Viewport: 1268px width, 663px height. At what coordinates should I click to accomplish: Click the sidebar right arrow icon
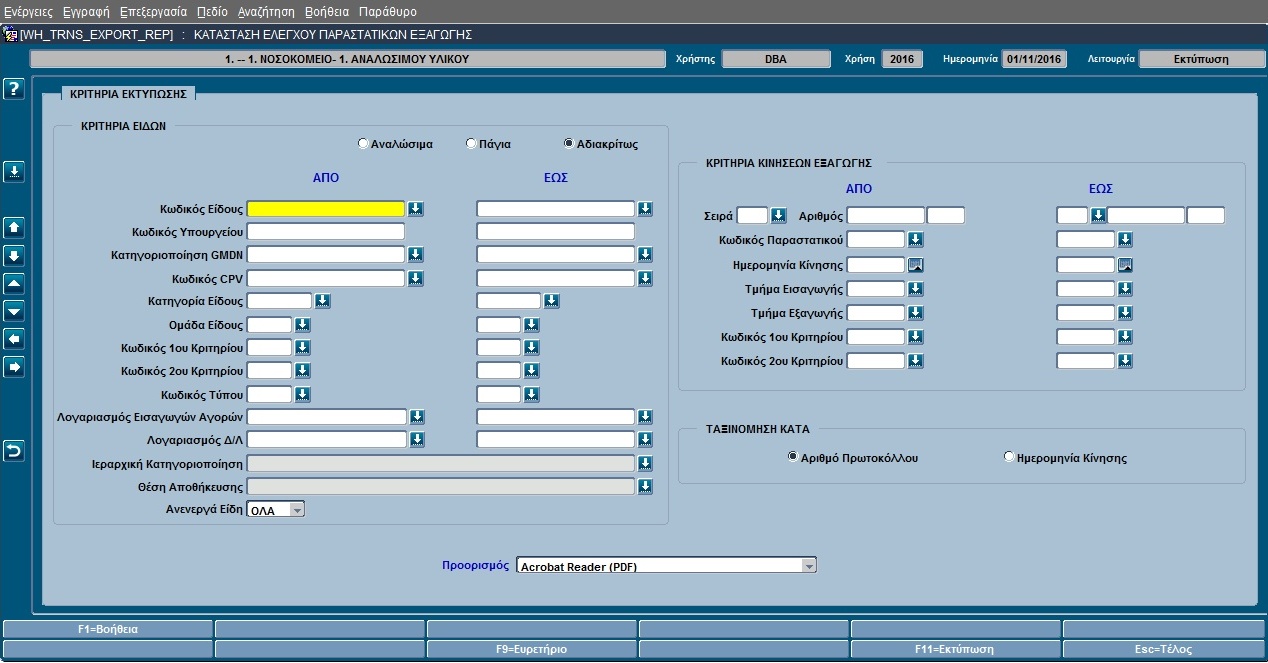click(14, 367)
